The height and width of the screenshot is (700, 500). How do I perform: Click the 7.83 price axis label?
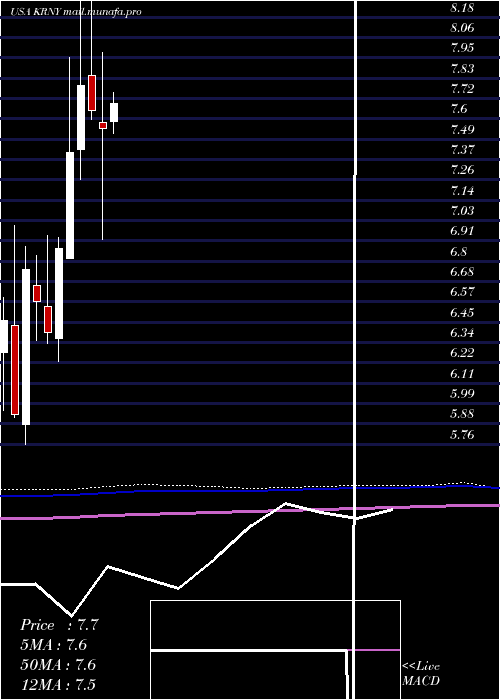[462, 69]
